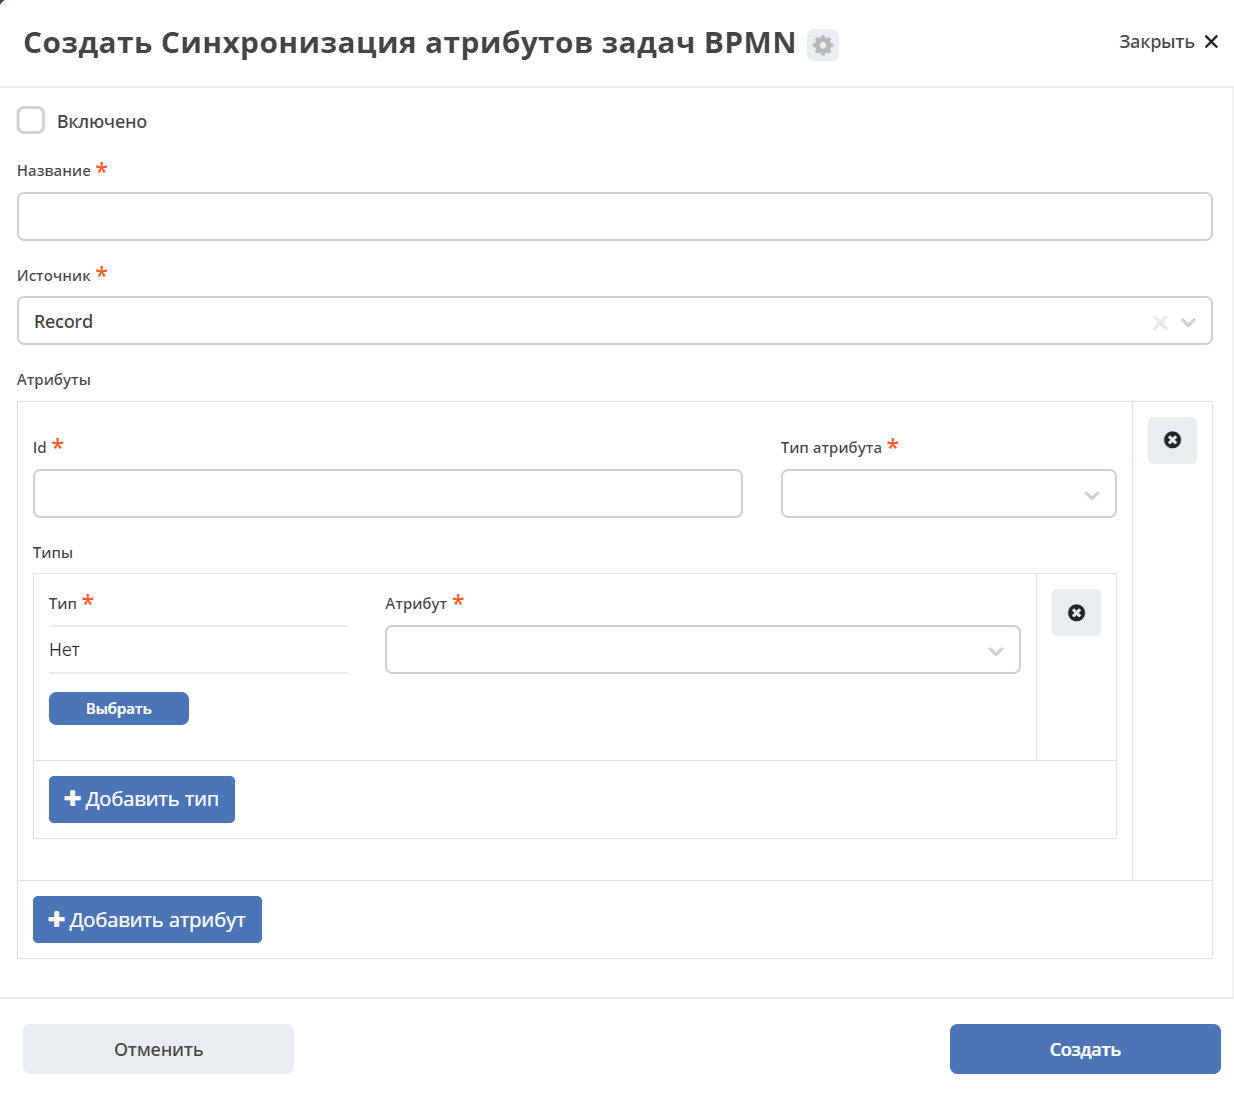Click the Включено label text
Screen dimensions: 1234x1102
(102, 122)
